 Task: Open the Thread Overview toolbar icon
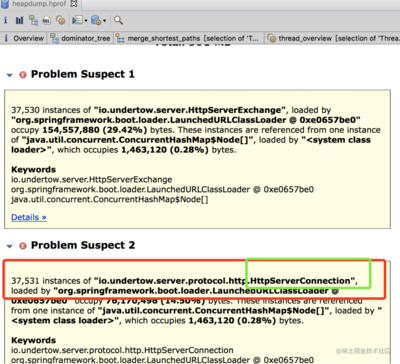tap(60, 20)
